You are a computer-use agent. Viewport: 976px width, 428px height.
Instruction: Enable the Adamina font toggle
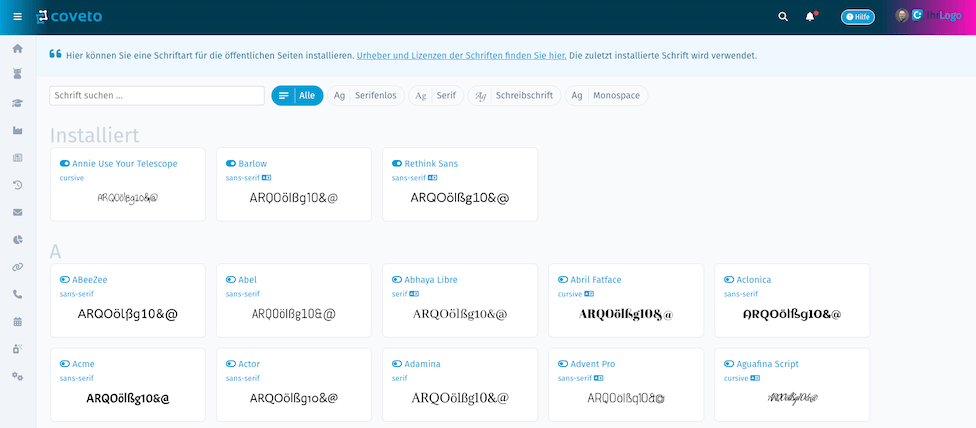tap(397, 364)
